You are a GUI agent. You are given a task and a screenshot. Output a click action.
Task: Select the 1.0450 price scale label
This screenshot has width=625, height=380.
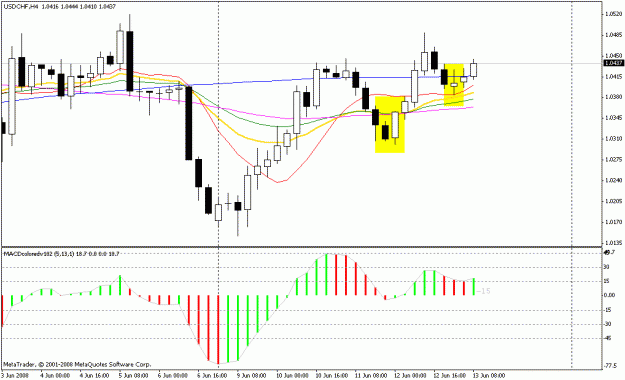(613, 56)
